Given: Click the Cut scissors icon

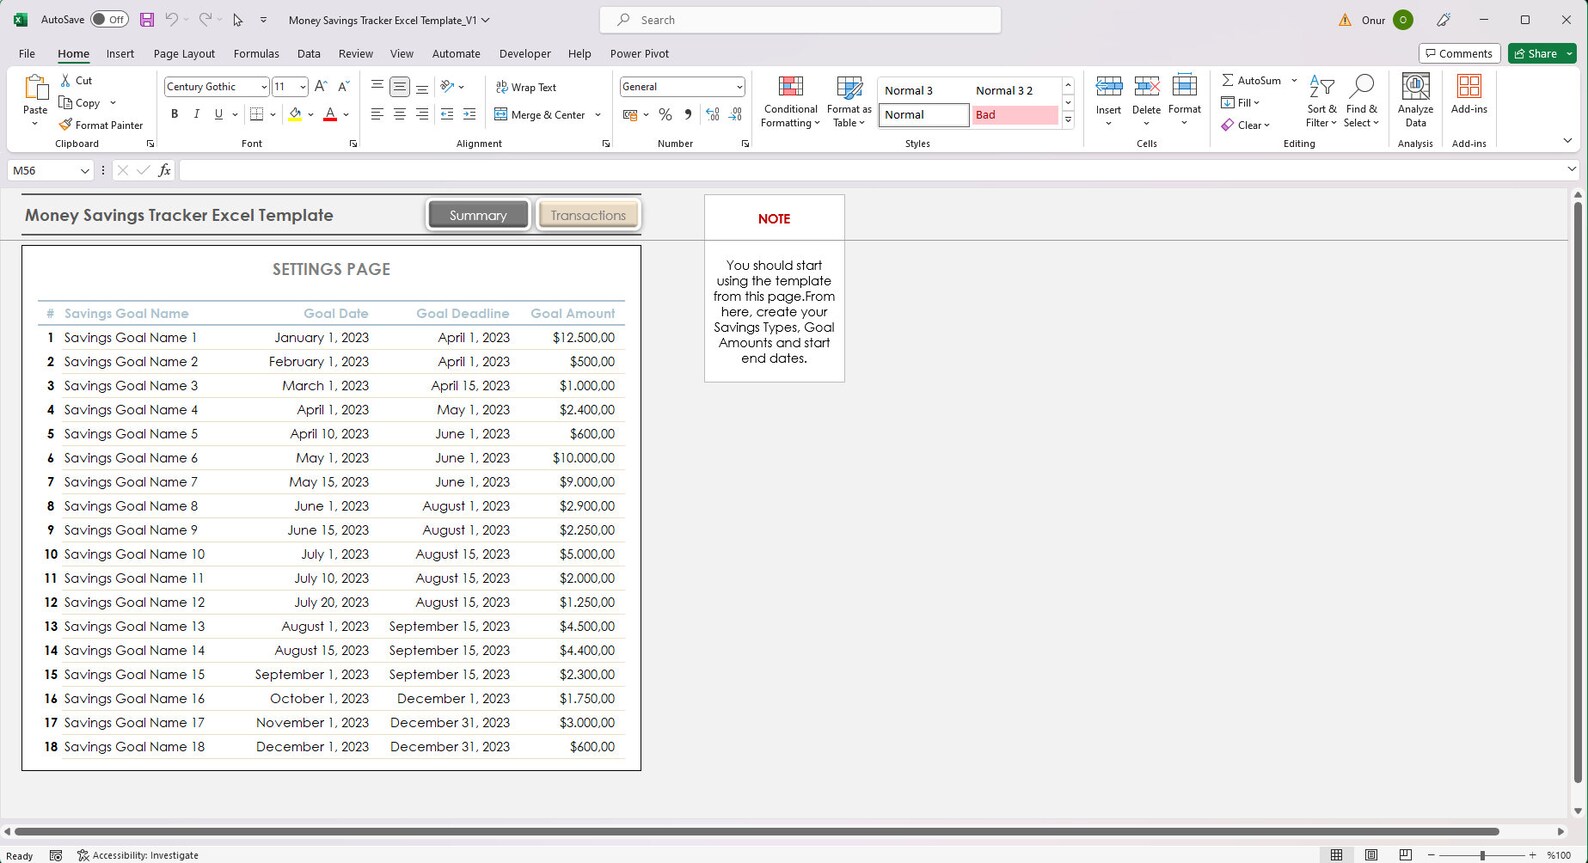Looking at the screenshot, I should pos(66,80).
